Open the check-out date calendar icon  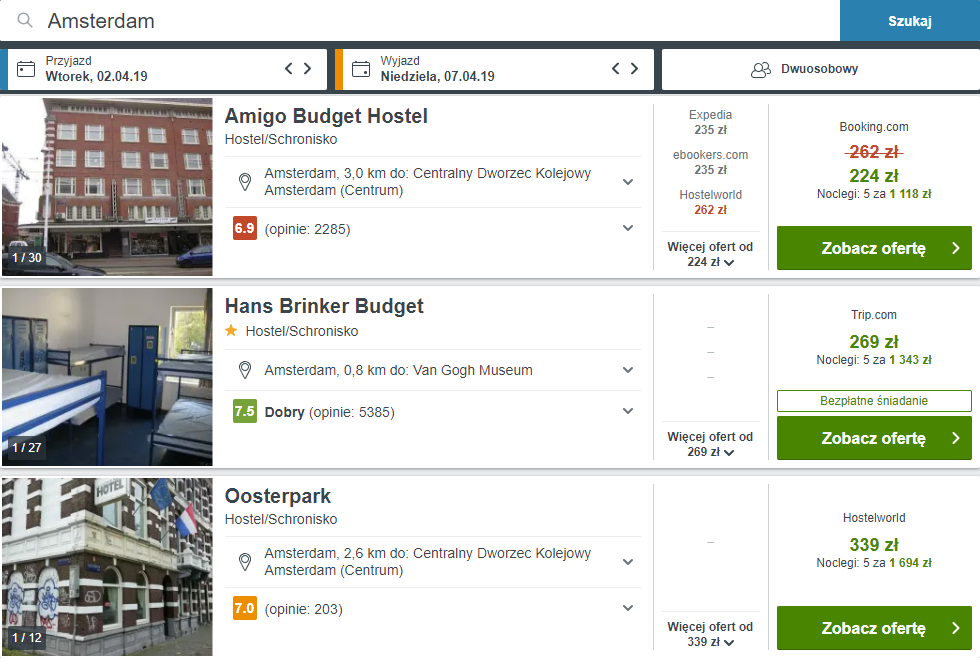pyautogui.click(x=361, y=69)
